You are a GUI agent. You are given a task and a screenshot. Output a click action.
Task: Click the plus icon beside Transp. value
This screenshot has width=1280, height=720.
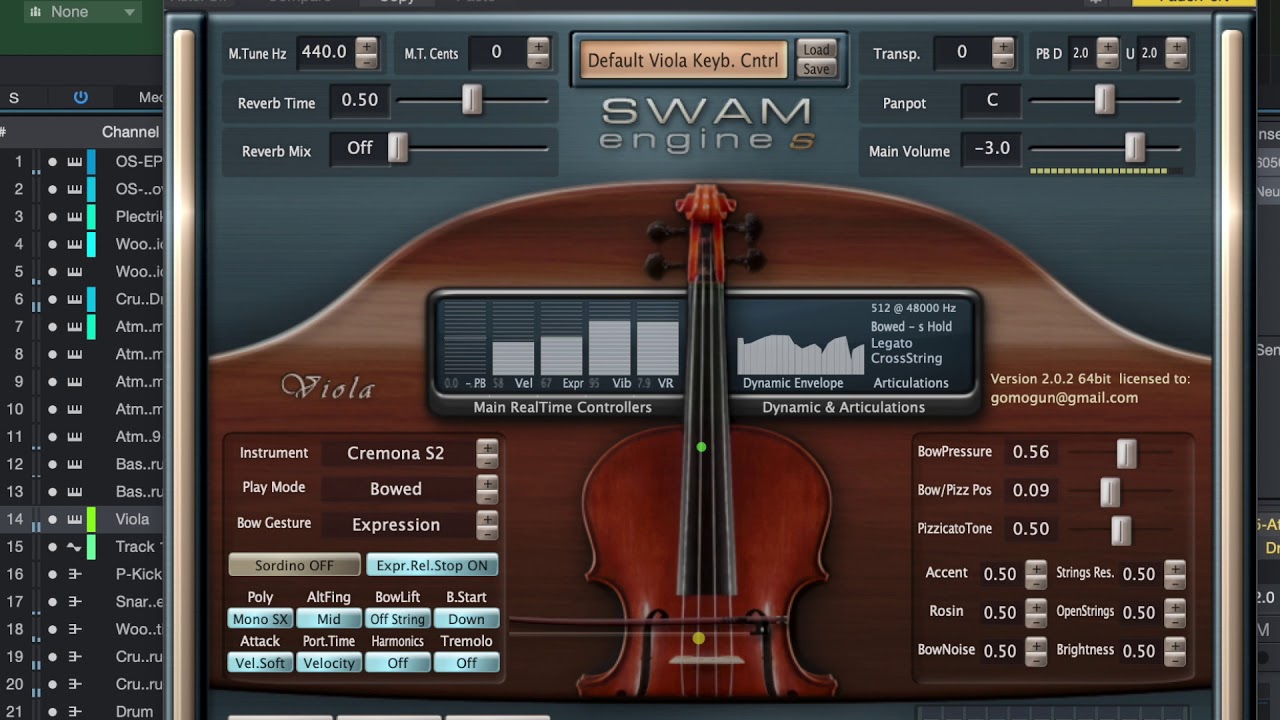(x=1003, y=46)
